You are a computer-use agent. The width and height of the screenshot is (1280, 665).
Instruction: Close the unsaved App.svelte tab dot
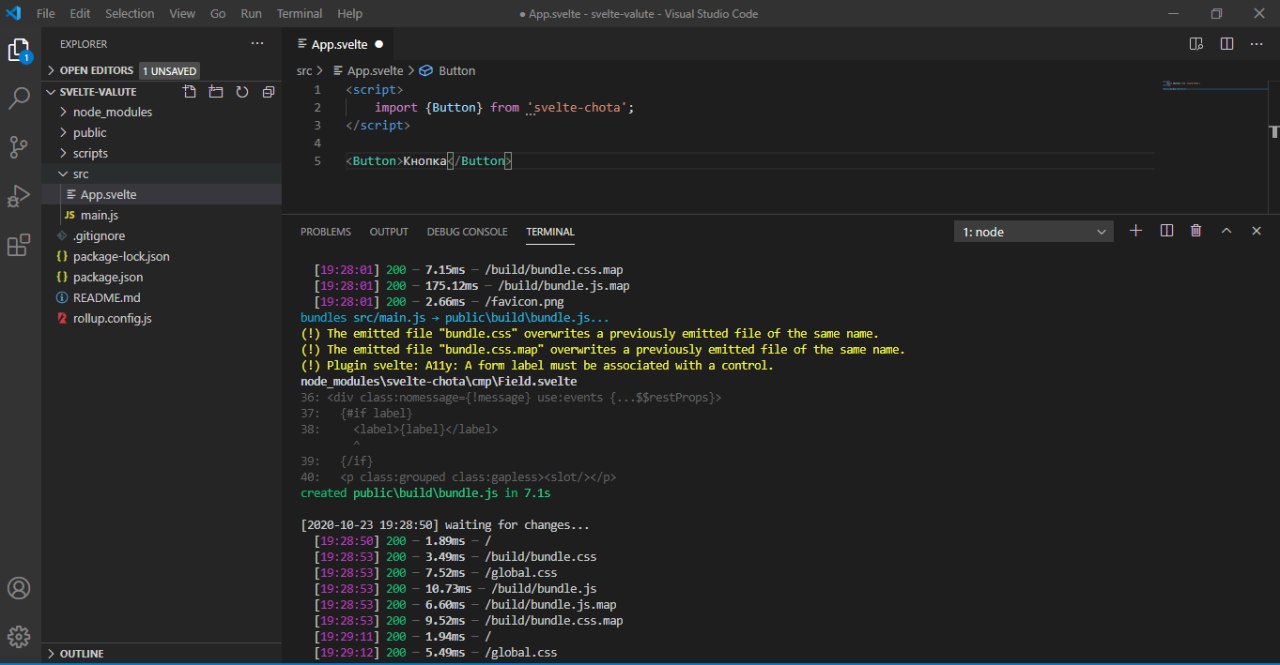pyautogui.click(x=379, y=44)
